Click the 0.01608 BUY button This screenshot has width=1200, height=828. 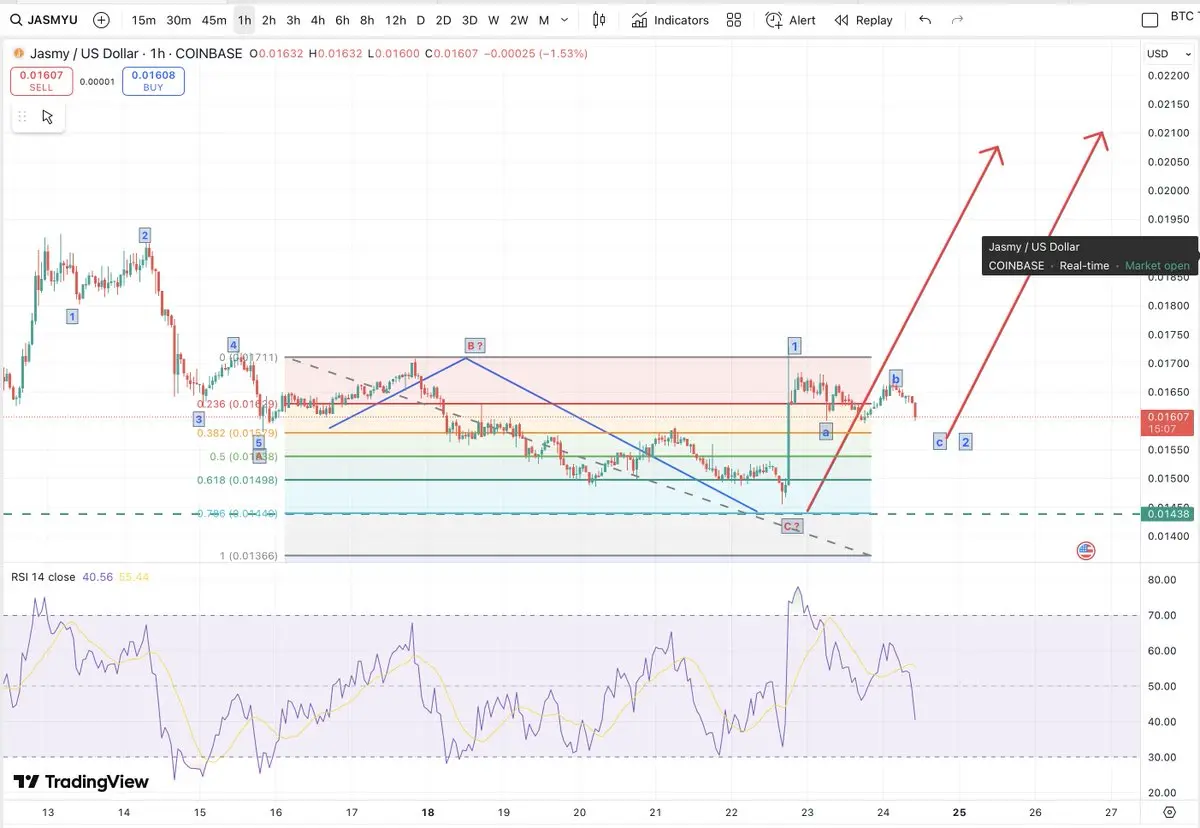(x=153, y=81)
